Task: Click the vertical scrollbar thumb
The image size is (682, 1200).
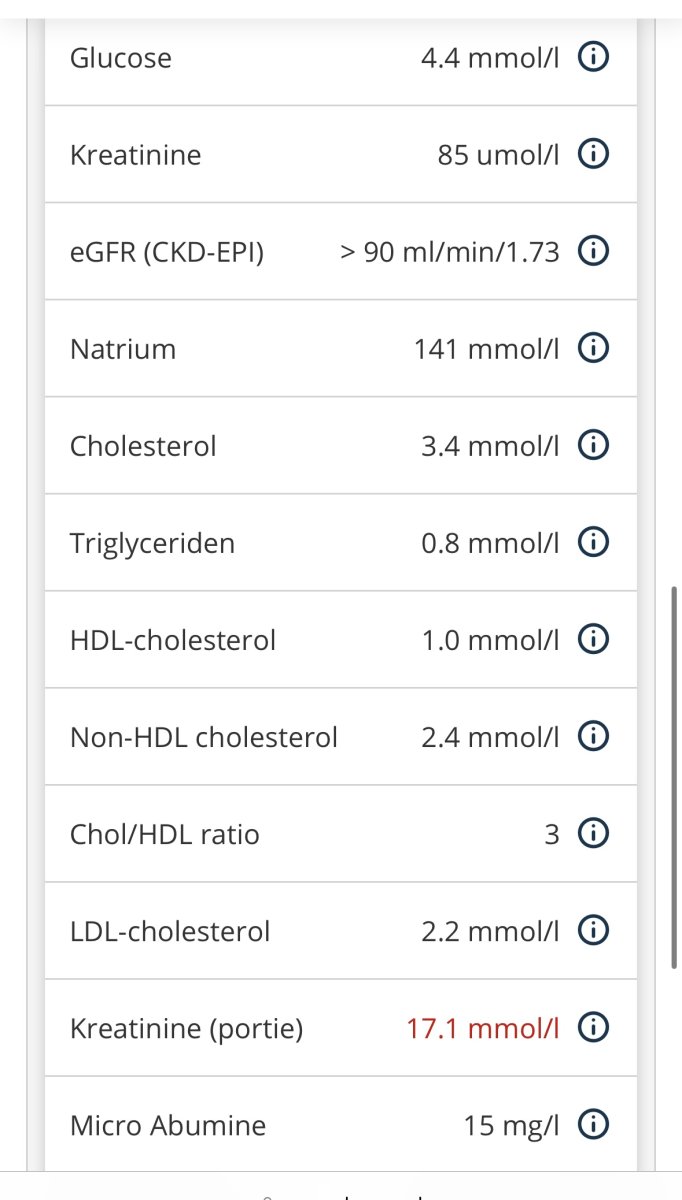Action: [x=676, y=778]
